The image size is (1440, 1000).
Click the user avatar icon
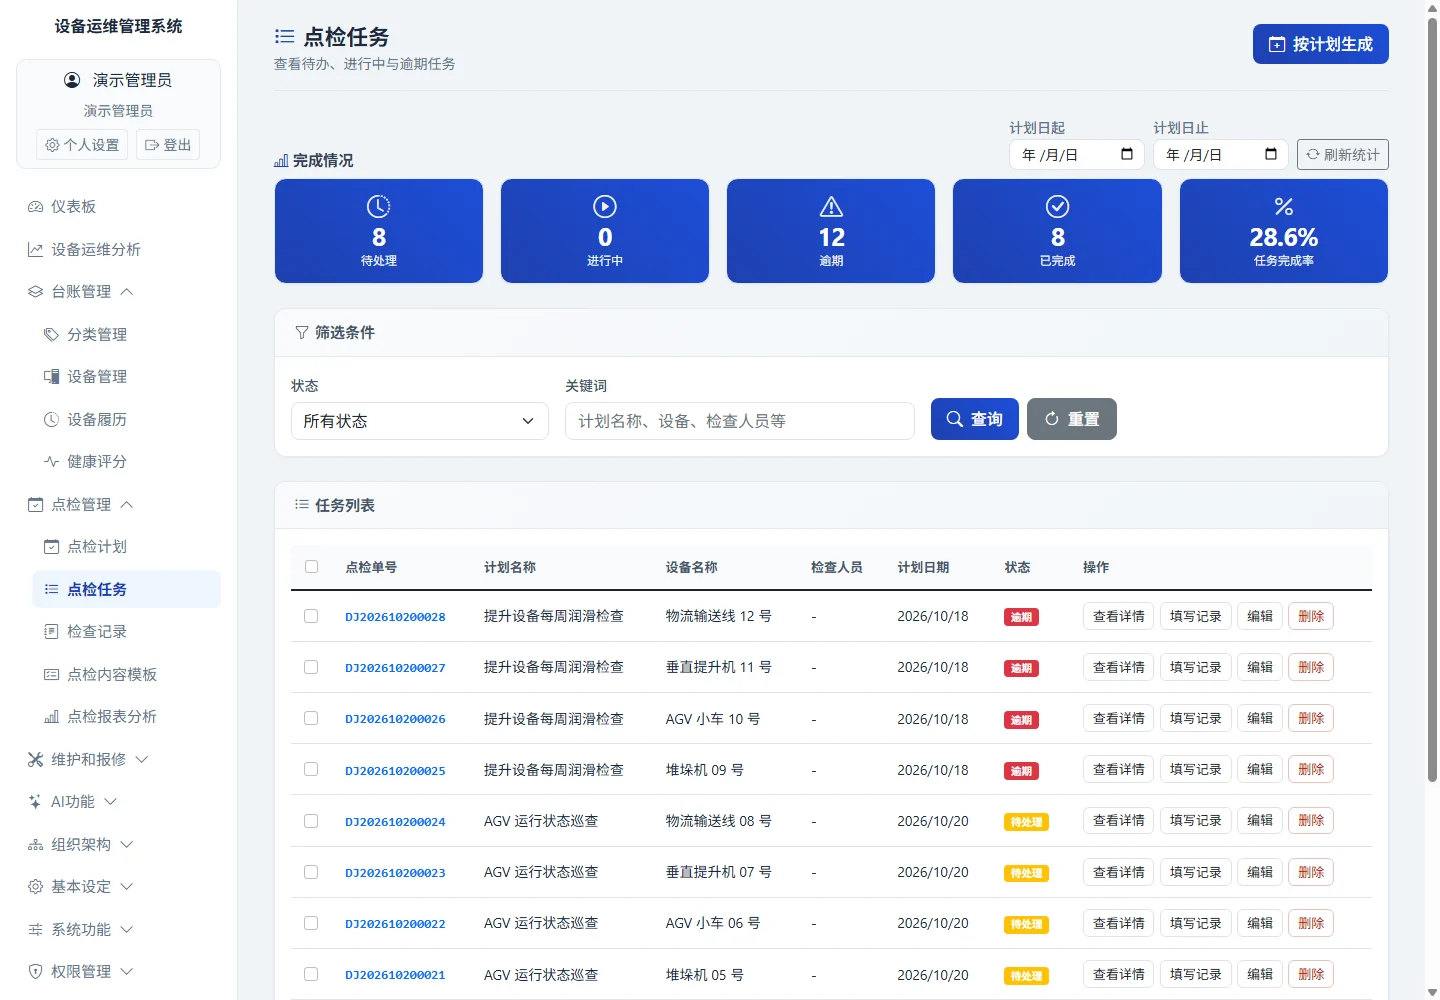pyautogui.click(x=72, y=80)
